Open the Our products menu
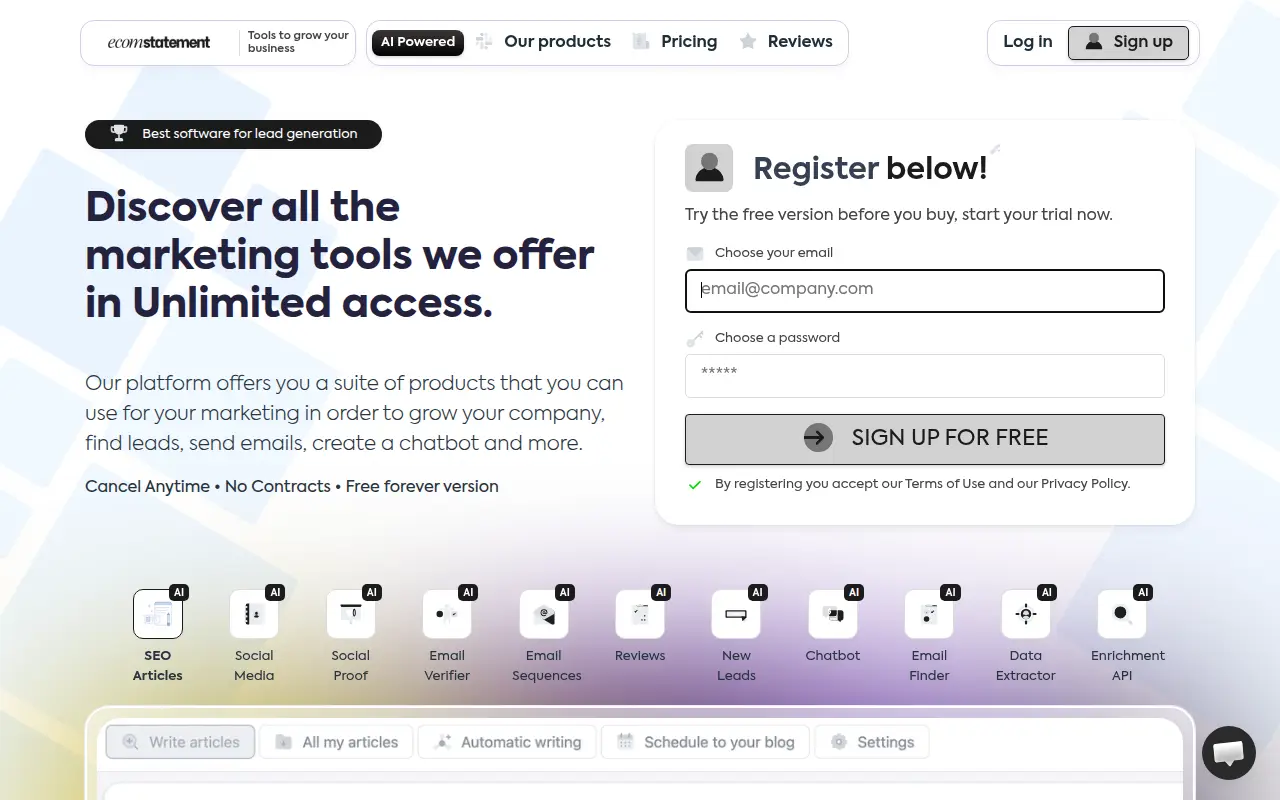The image size is (1280, 800). [x=543, y=42]
